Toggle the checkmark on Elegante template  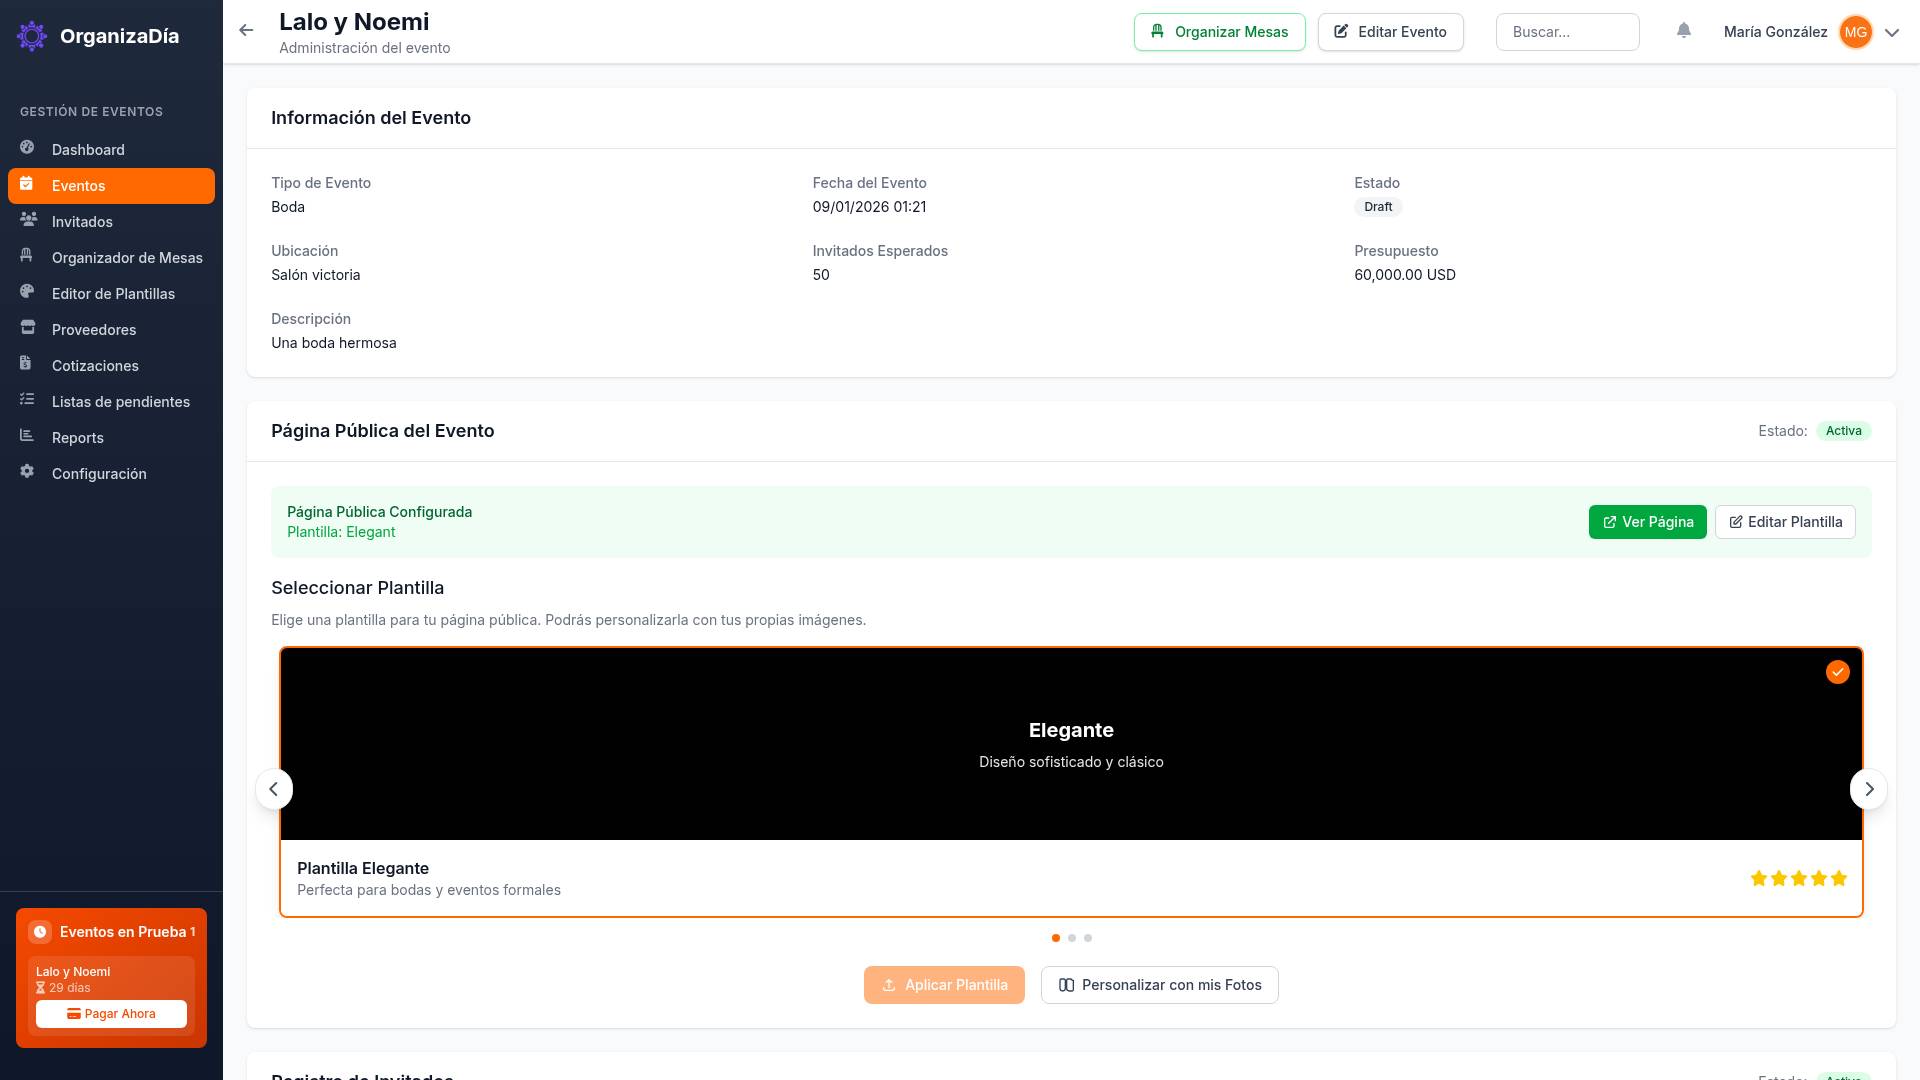[1837, 672]
